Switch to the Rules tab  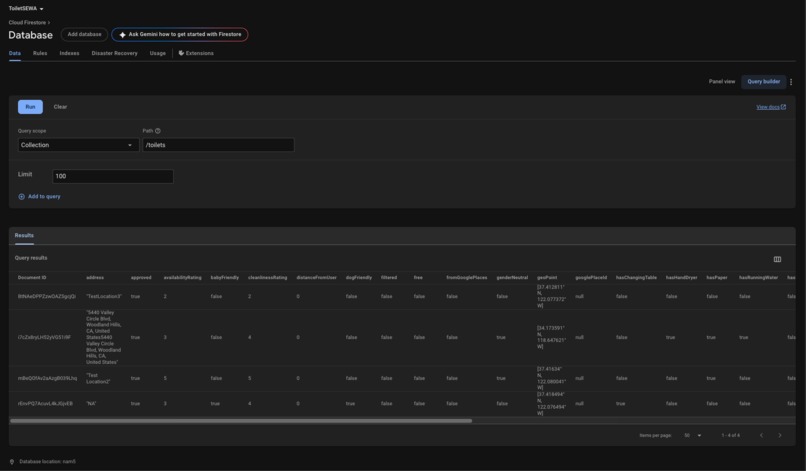(40, 53)
